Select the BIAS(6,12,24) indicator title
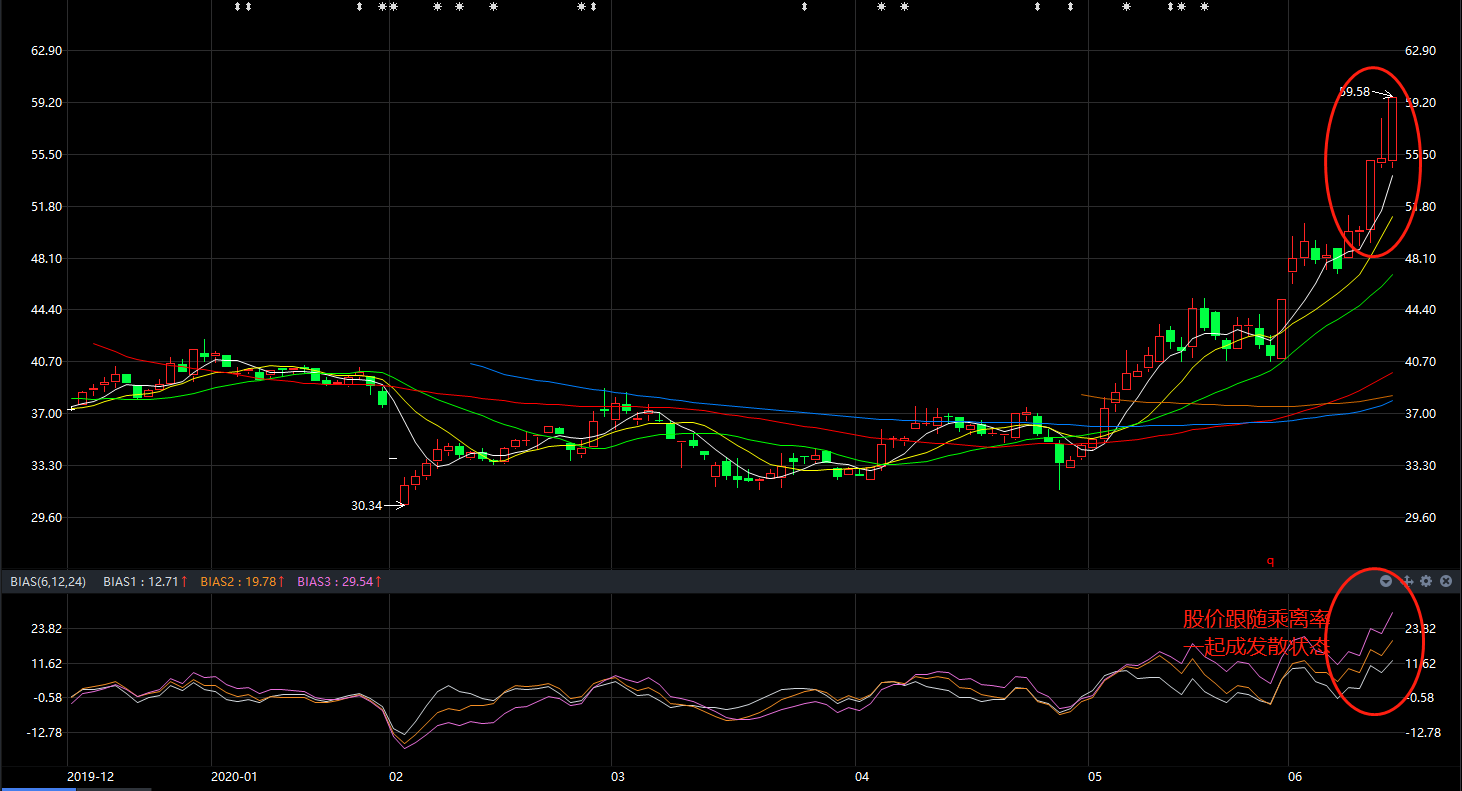The height and width of the screenshot is (791, 1462). [48, 581]
